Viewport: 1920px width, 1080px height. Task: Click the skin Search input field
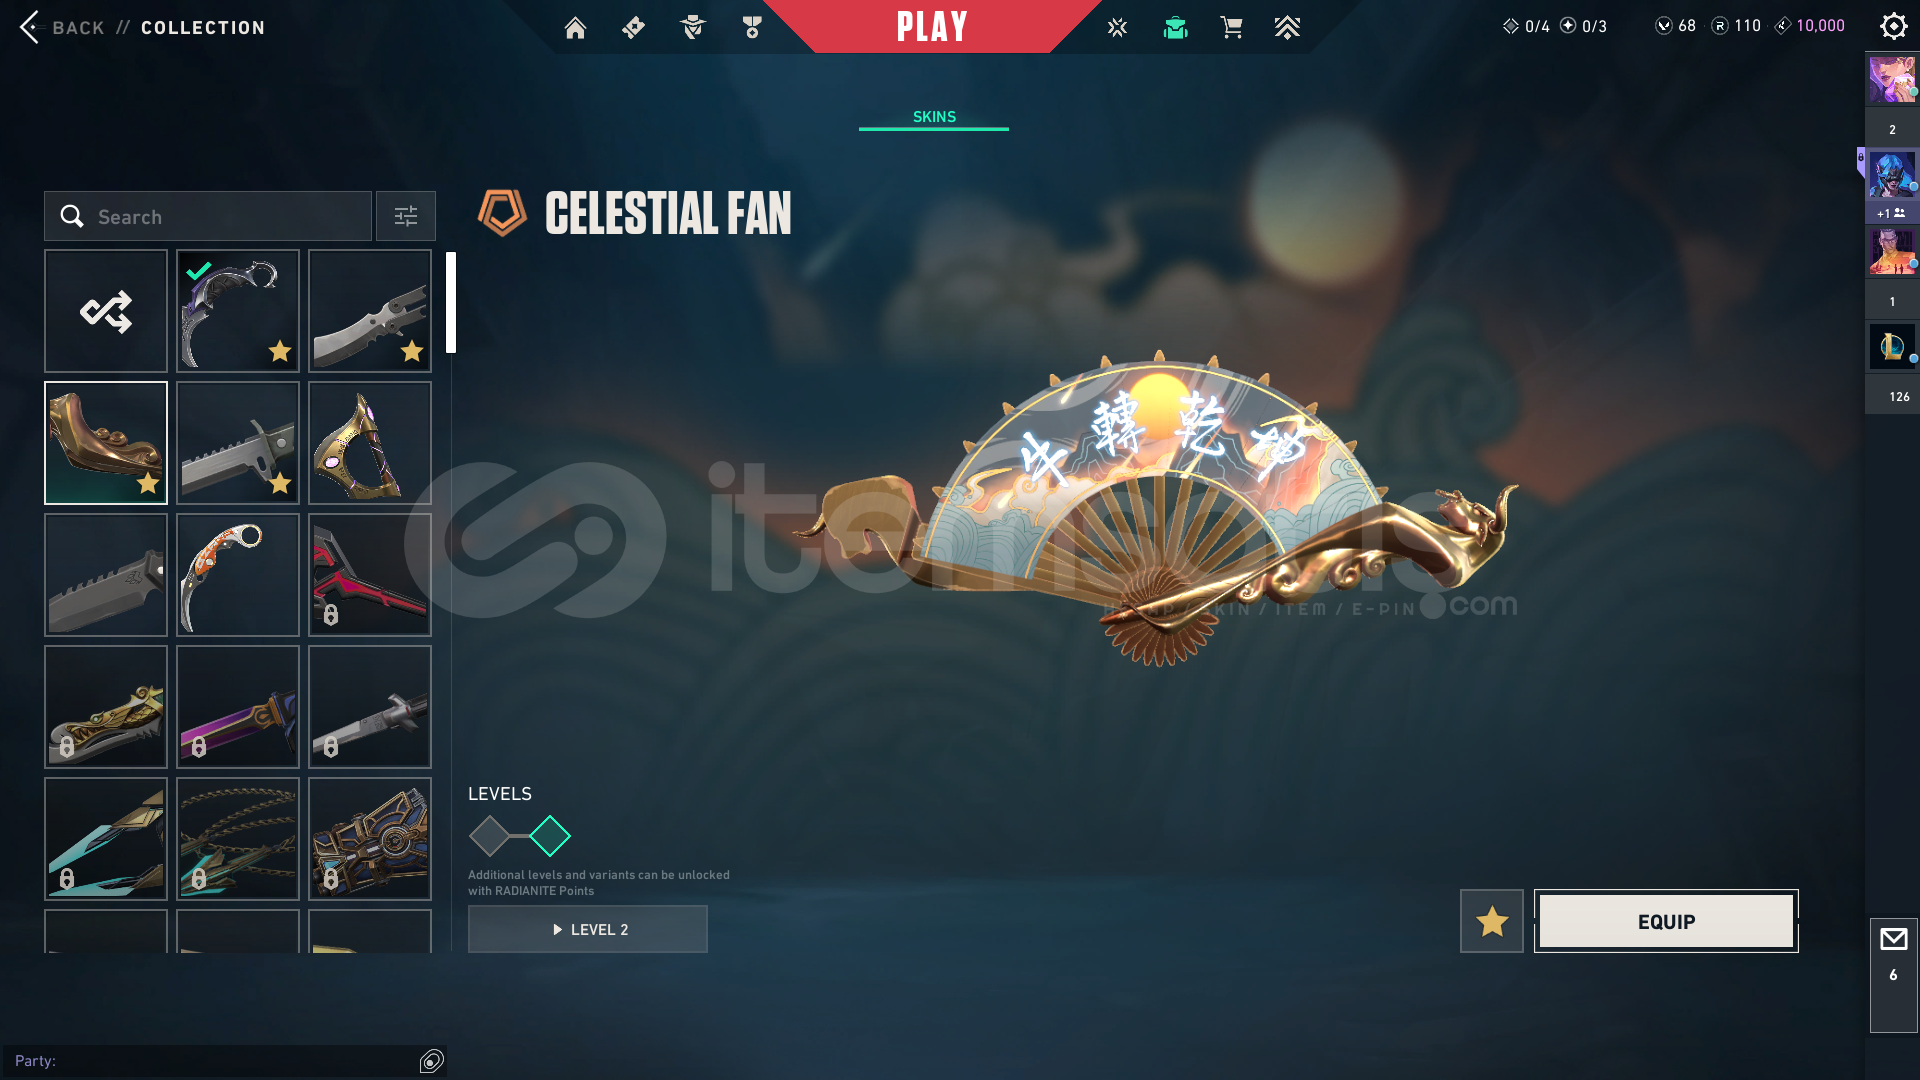pyautogui.click(x=208, y=216)
